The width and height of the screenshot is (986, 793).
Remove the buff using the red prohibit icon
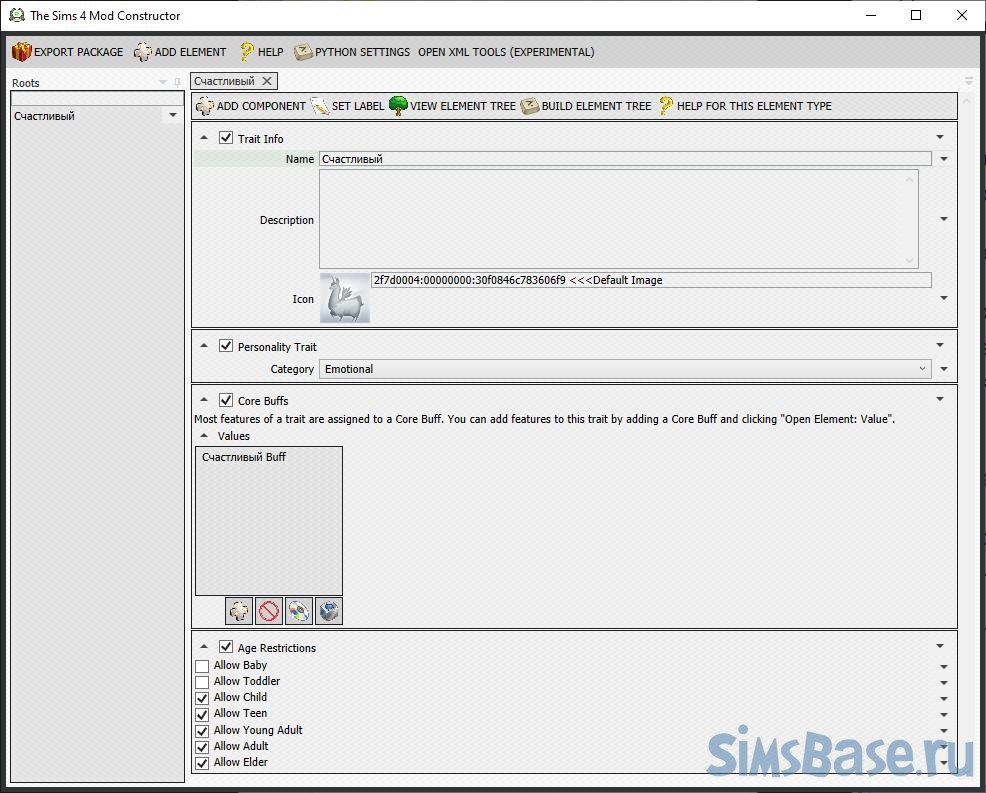pyautogui.click(x=268, y=611)
